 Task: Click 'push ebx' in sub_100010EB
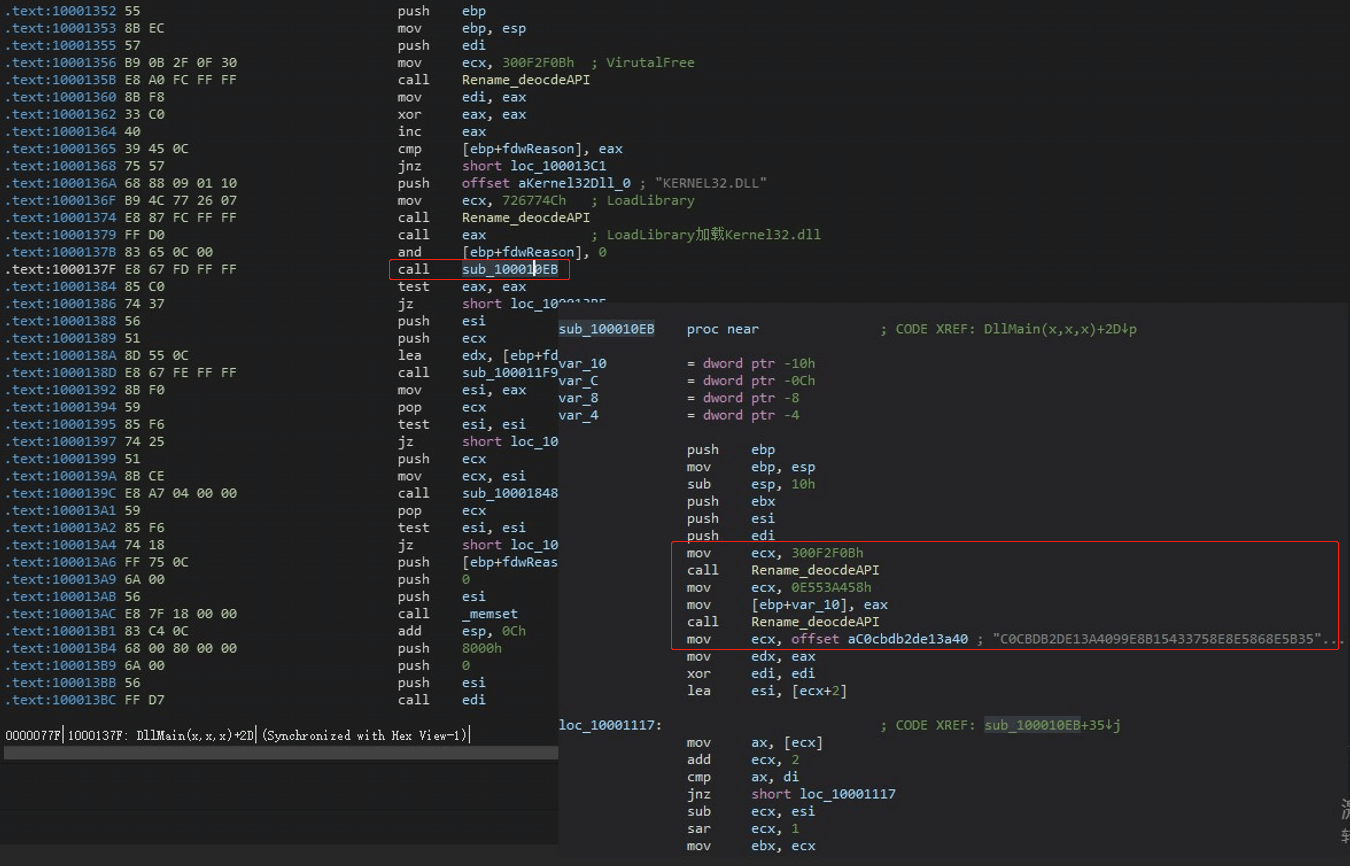731,501
